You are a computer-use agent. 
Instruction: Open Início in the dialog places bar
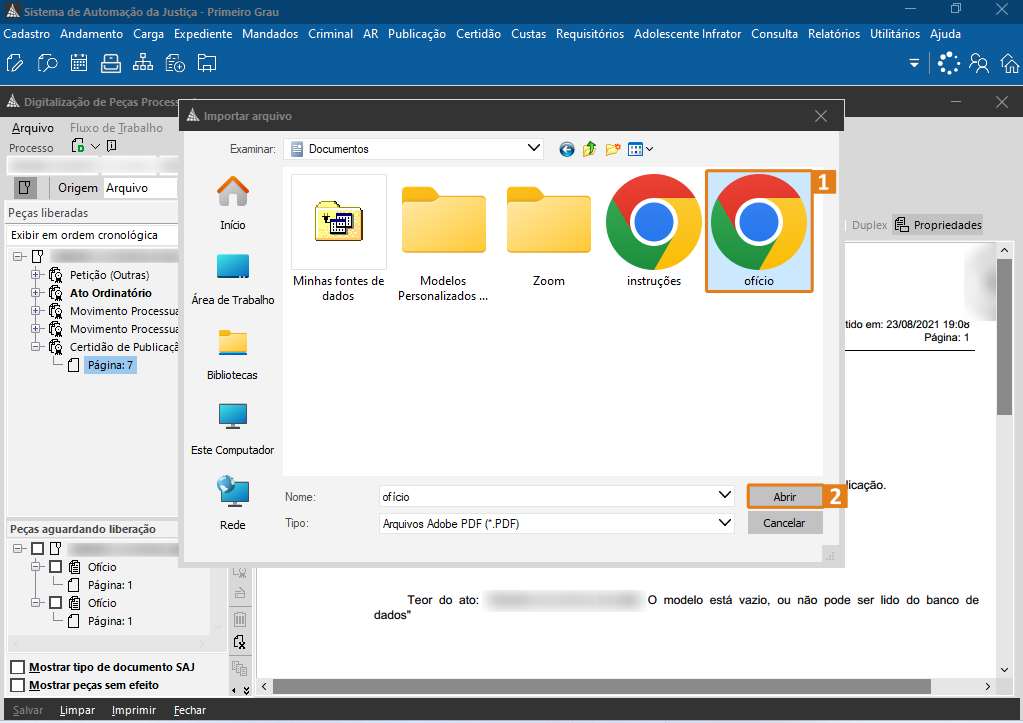[x=233, y=203]
